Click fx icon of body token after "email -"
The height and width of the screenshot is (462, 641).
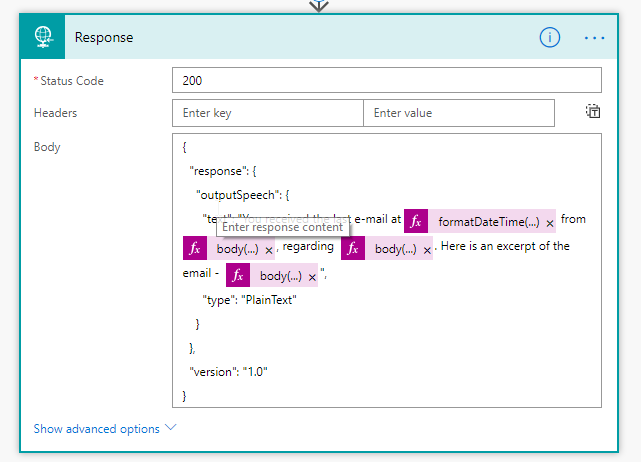tap(239, 276)
